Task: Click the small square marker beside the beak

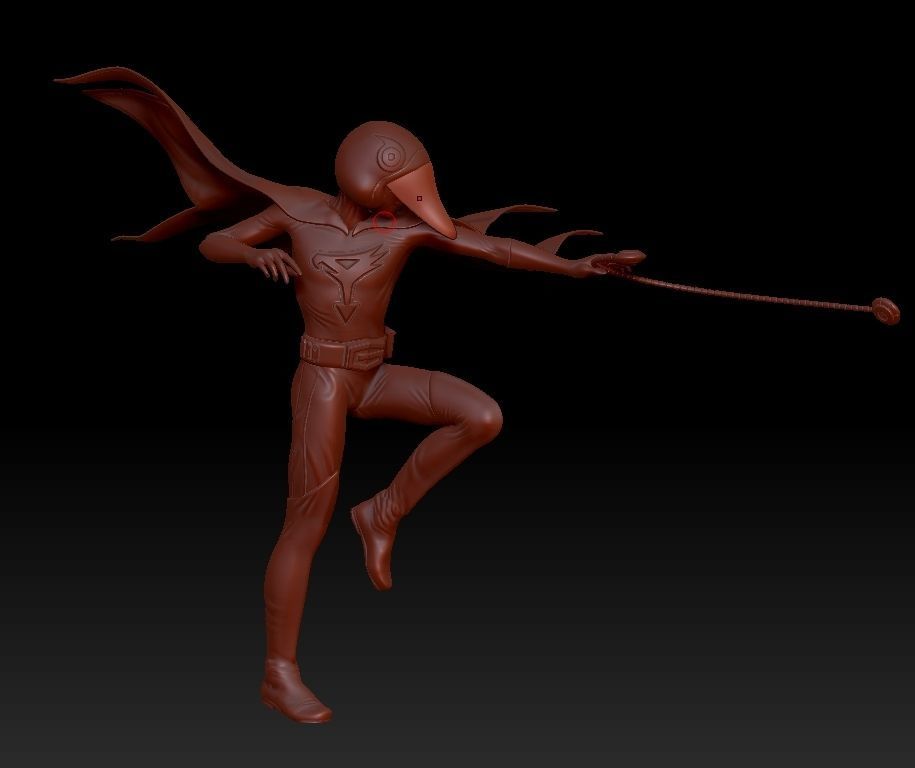Action: tap(419, 199)
